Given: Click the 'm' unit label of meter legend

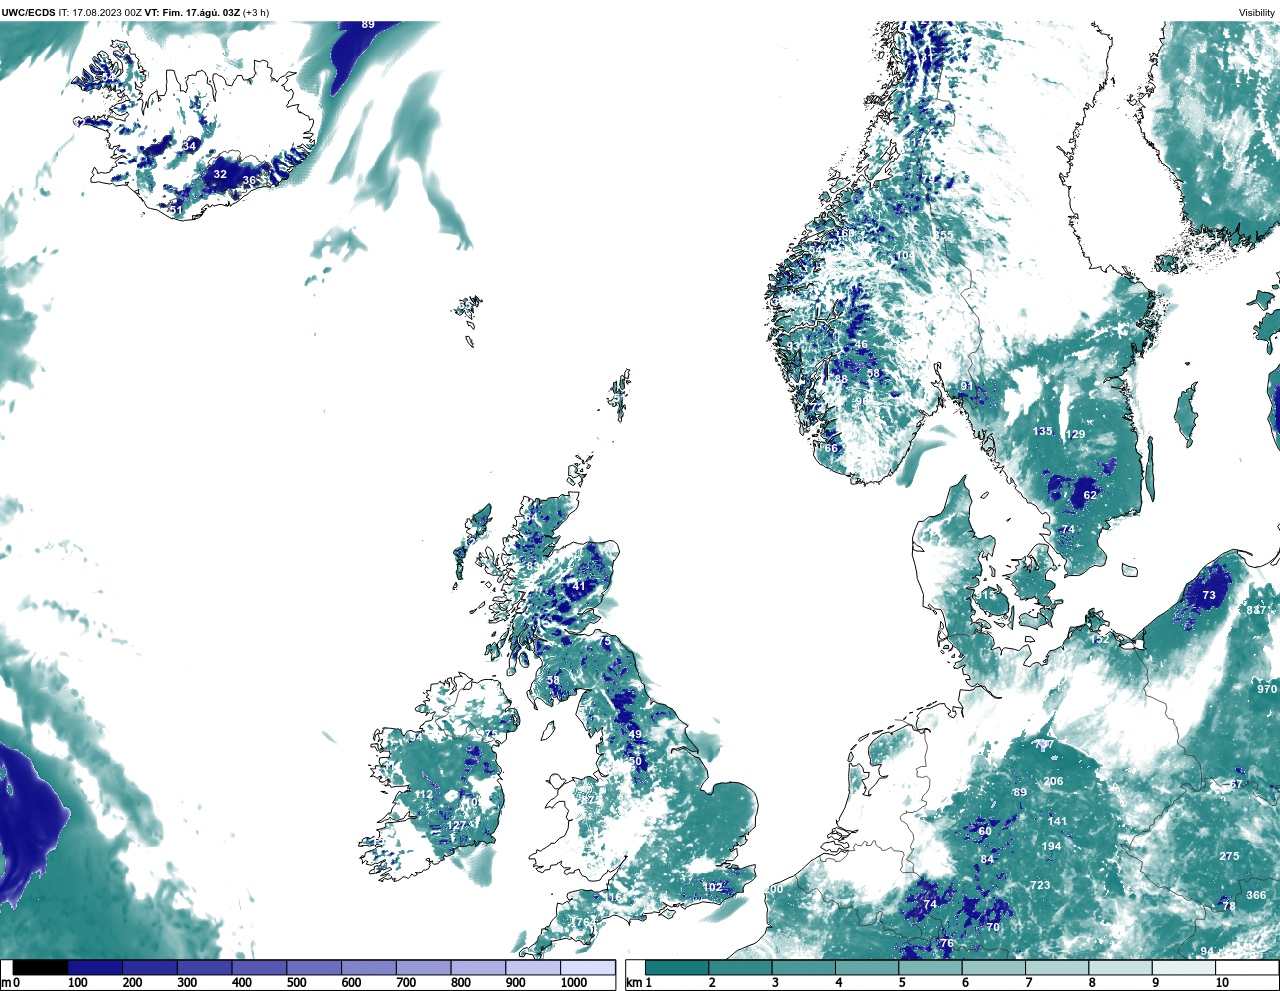Looking at the screenshot, I should (x=5, y=983).
